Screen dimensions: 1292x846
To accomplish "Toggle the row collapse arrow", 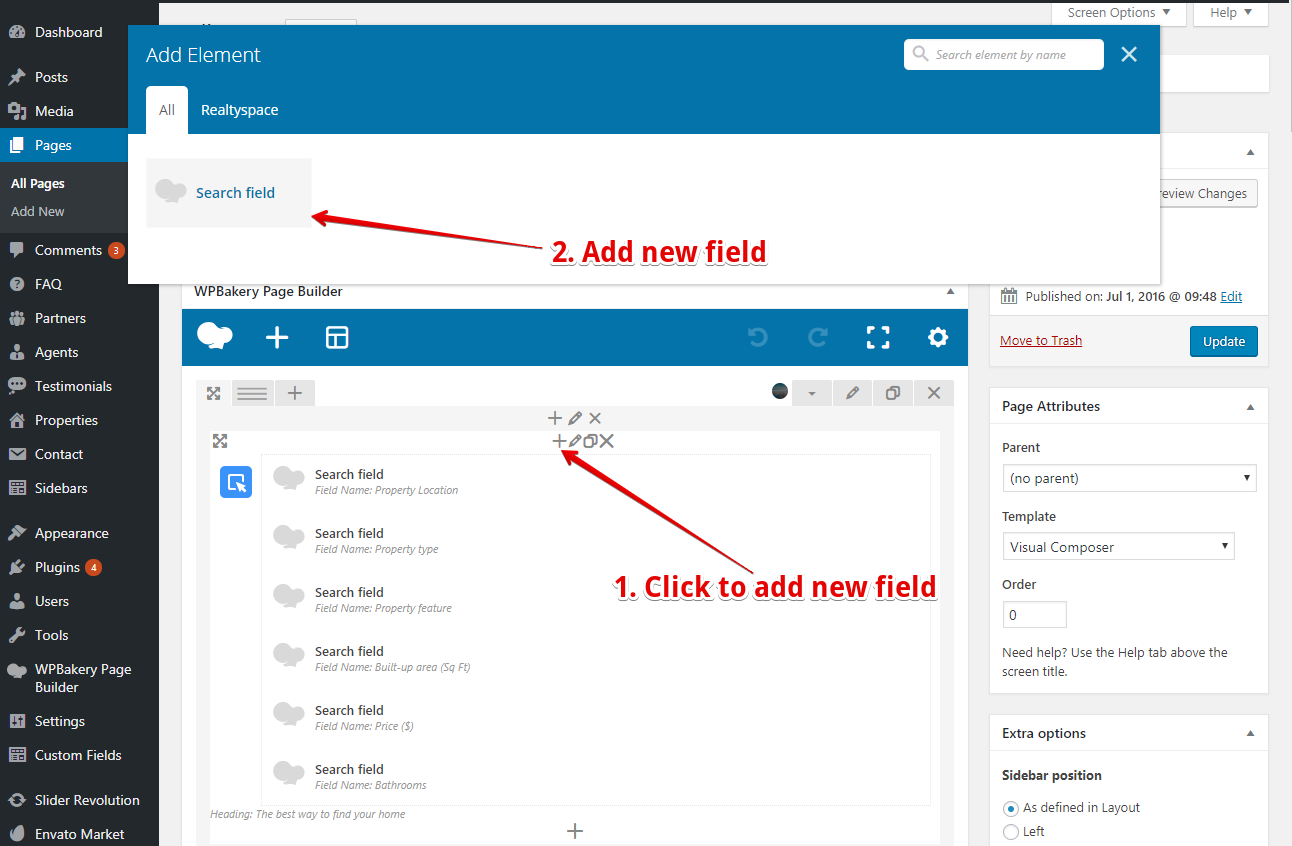I will [812, 393].
